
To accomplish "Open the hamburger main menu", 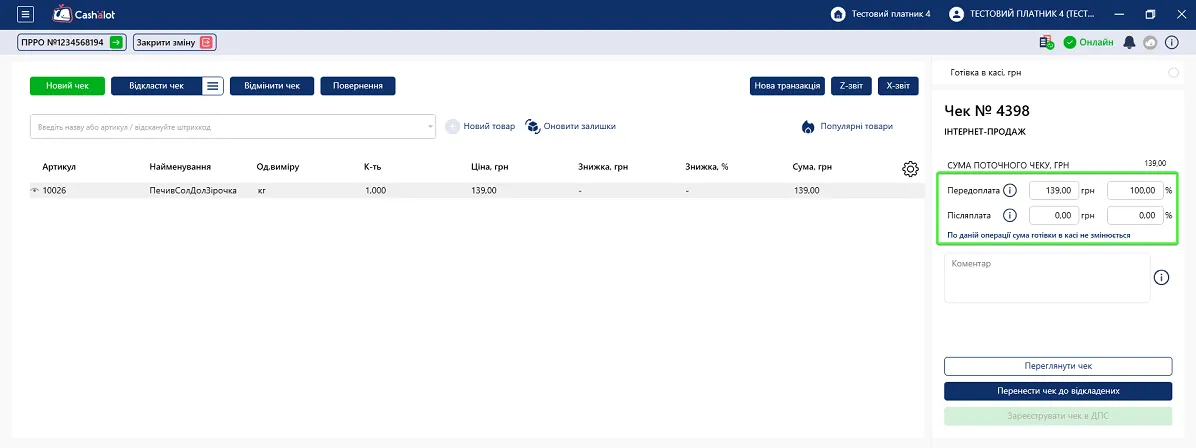I will click(x=25, y=14).
